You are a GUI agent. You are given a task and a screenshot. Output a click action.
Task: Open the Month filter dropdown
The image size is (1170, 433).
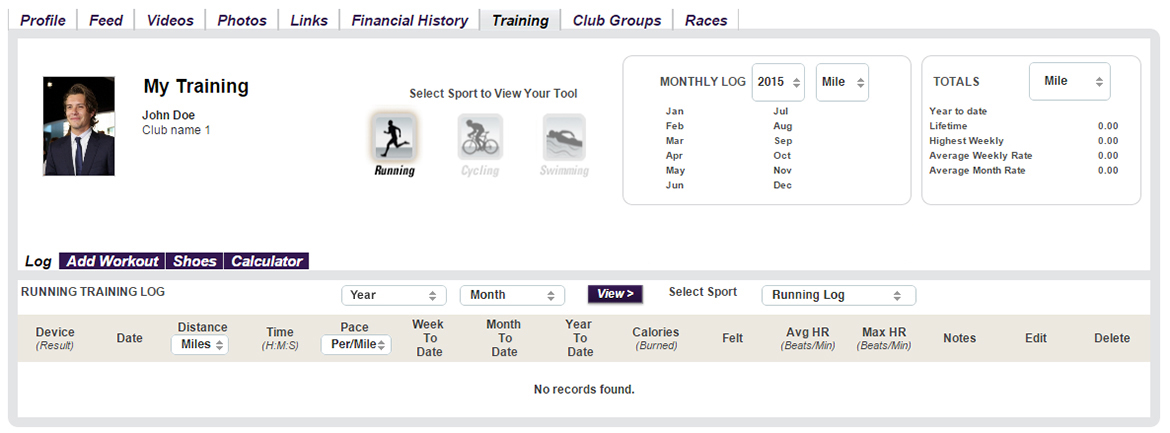tap(512, 295)
